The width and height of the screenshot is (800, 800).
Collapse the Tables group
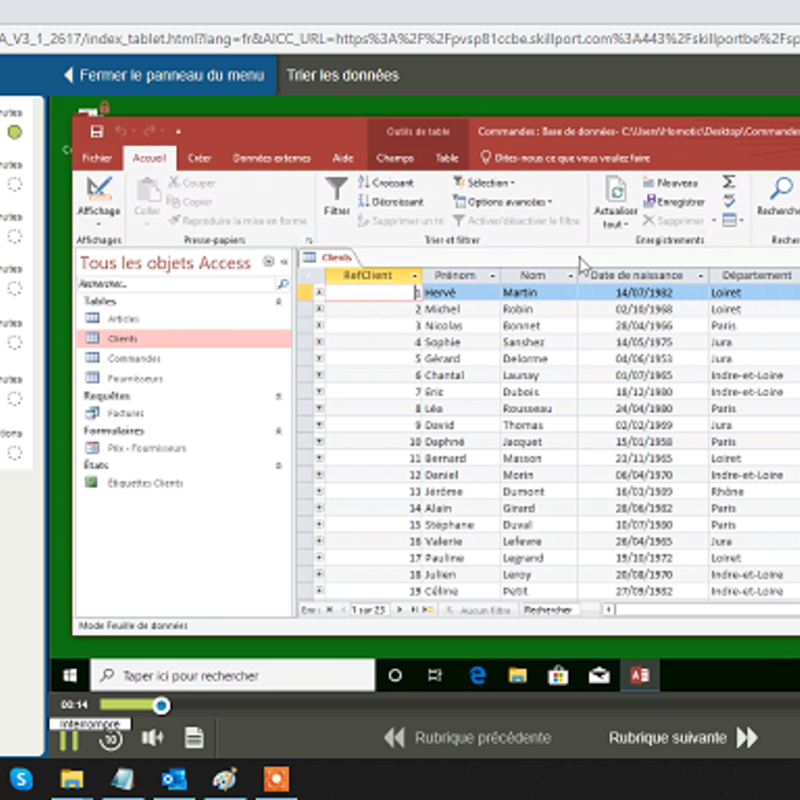click(279, 302)
